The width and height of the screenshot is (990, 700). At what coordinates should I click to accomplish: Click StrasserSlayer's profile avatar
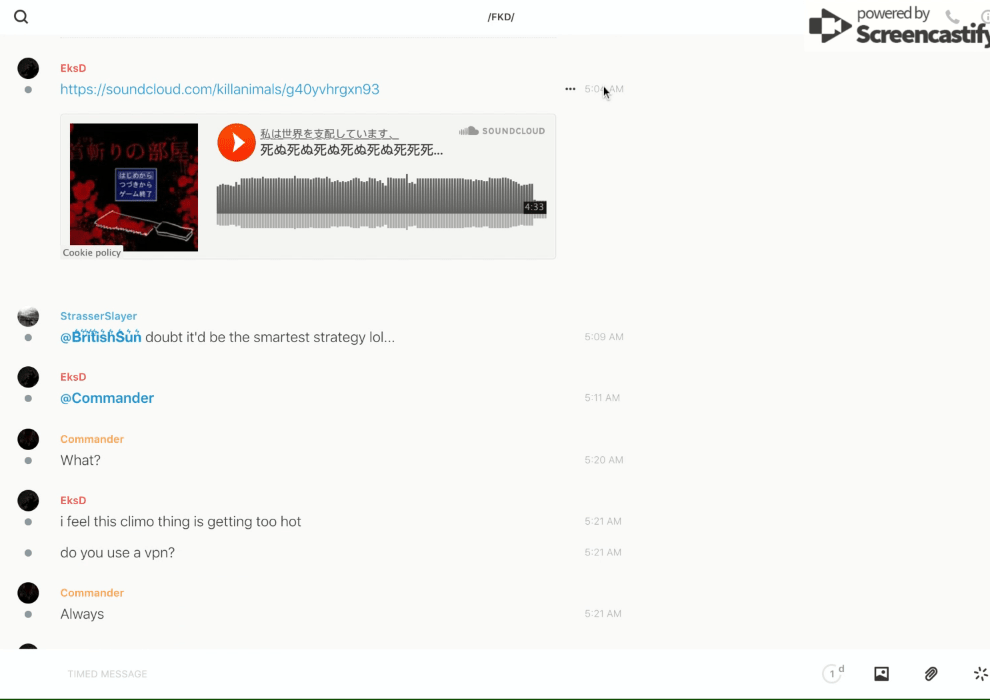[x=28, y=316]
